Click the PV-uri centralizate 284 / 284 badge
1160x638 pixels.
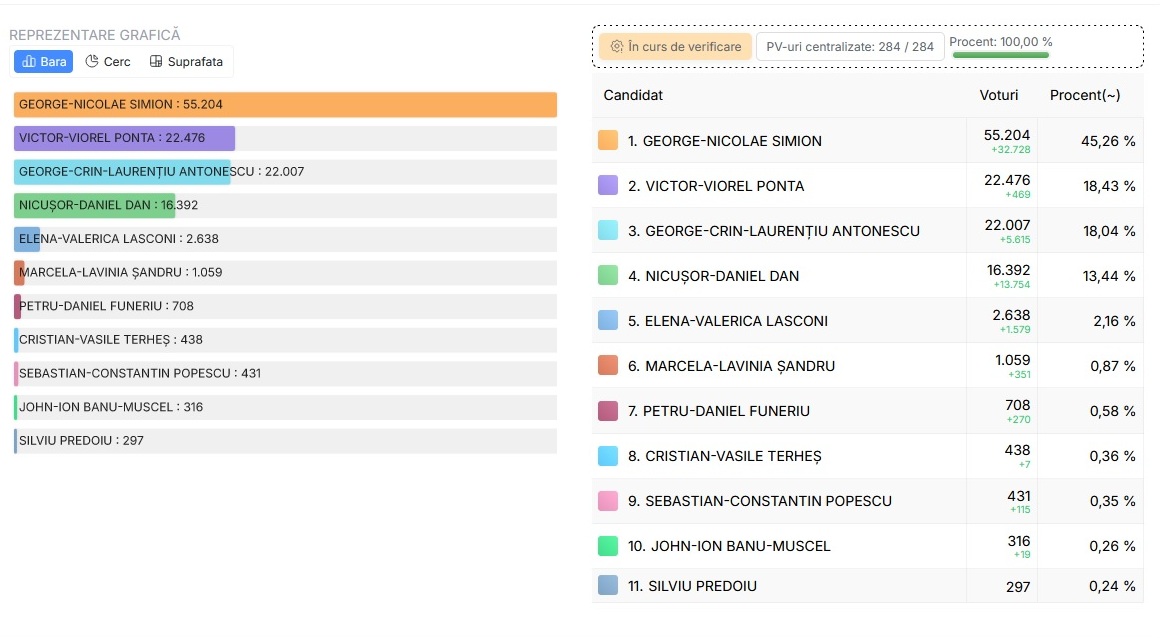[x=849, y=47]
